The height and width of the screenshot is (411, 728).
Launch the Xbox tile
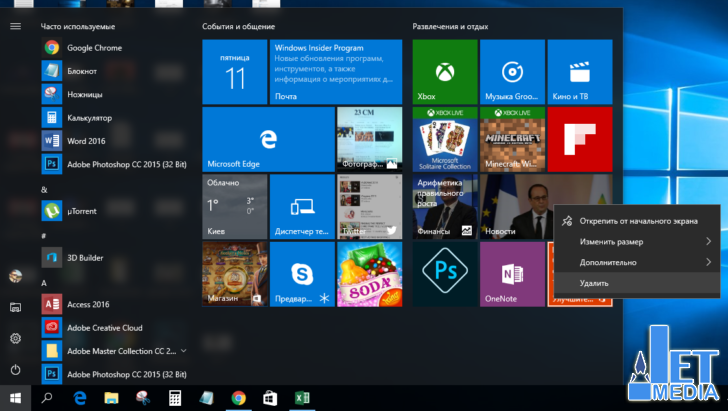(445, 72)
